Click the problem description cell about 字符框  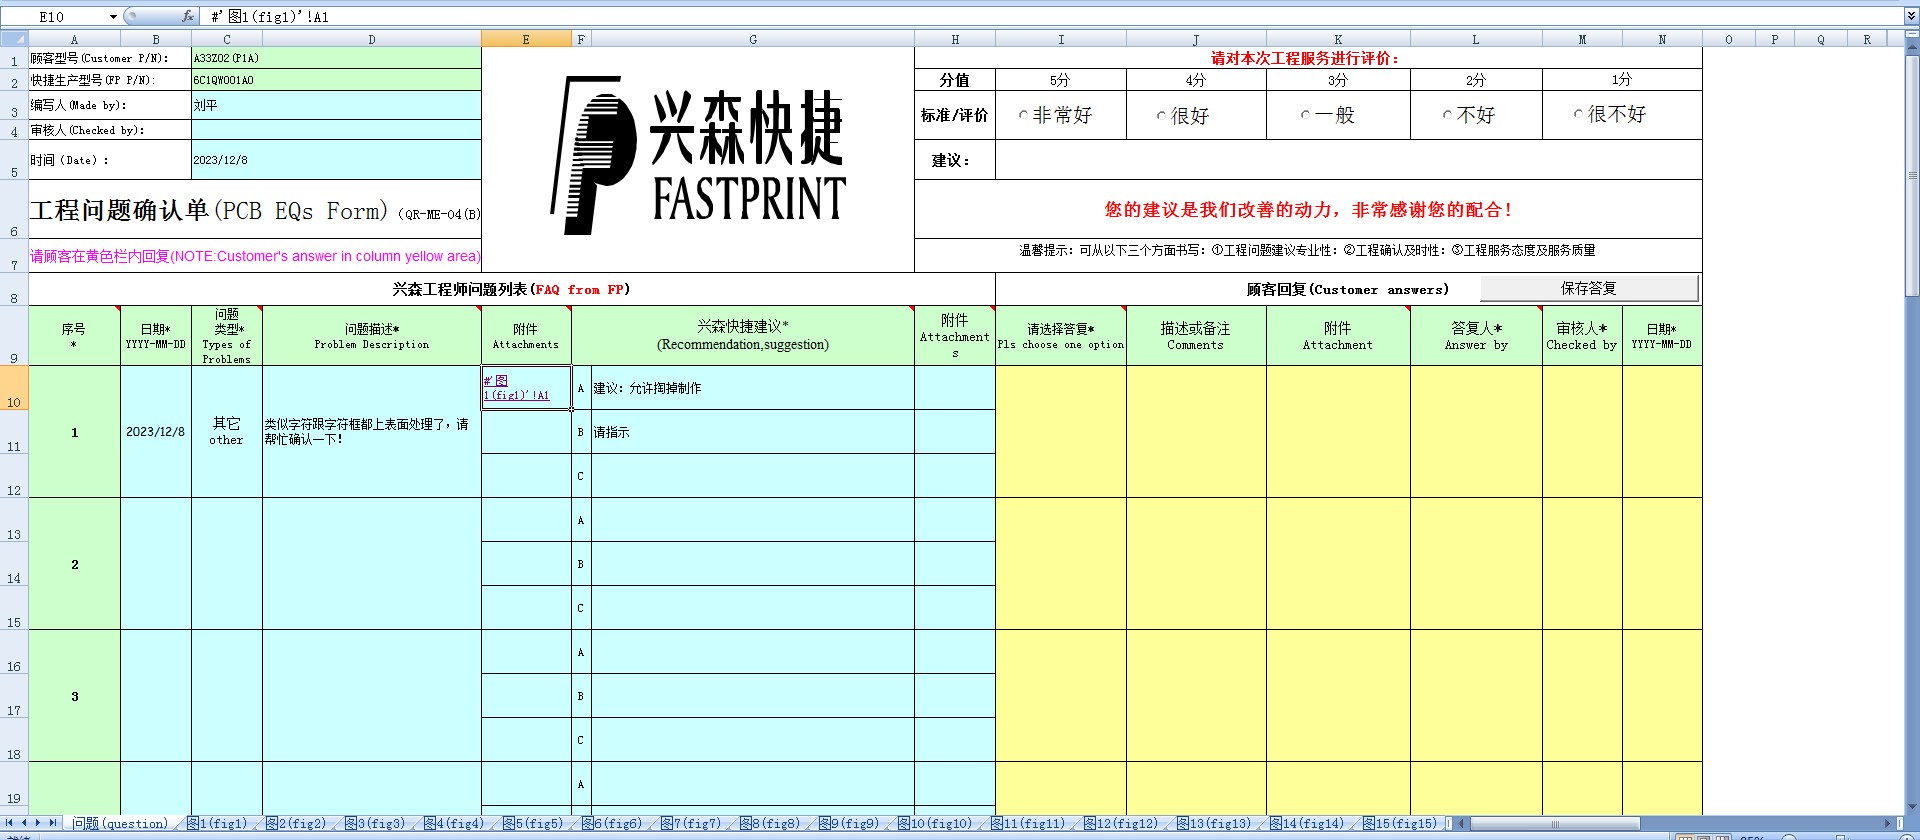[371, 432]
